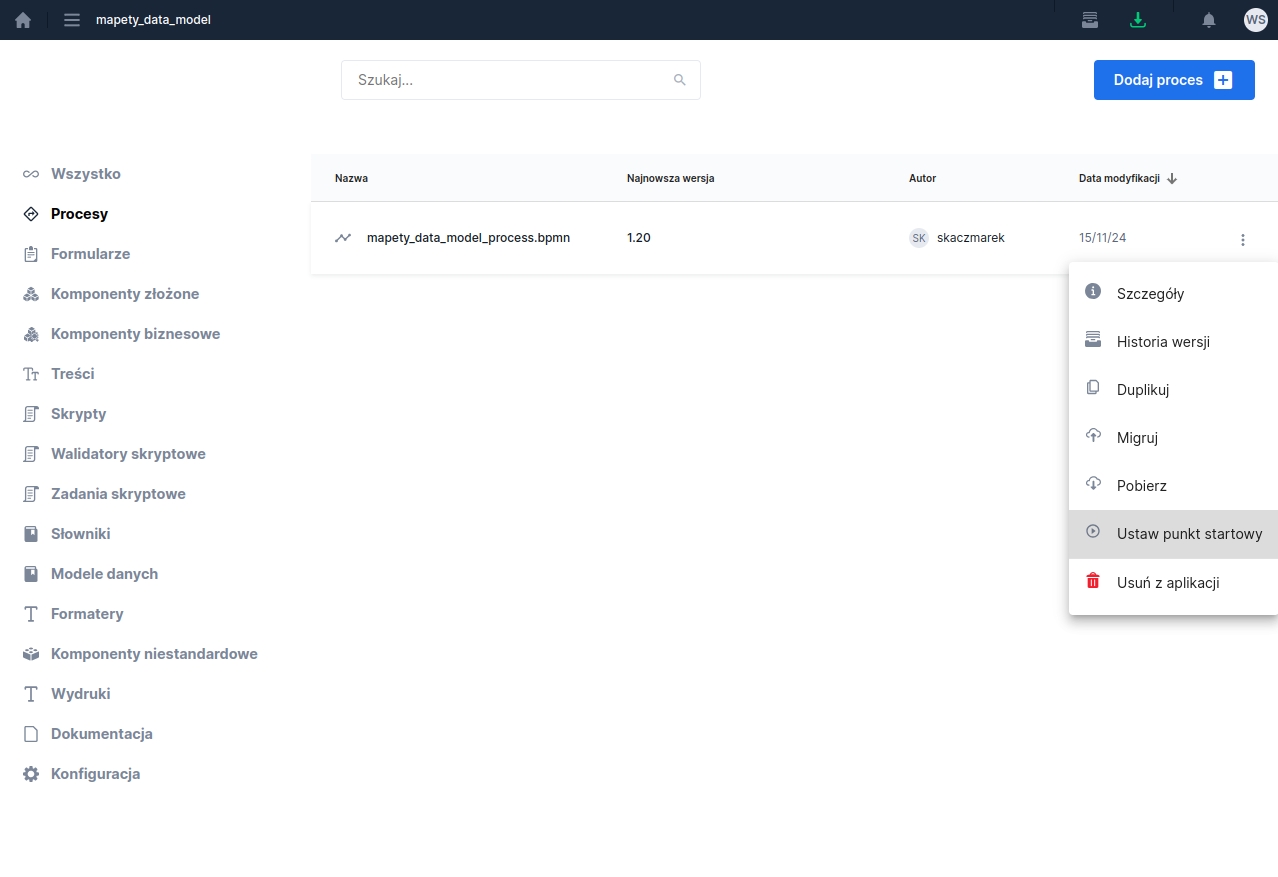Image resolution: width=1278 pixels, height=877 pixels.
Task: Click the three-dot menu for process row
Action: (x=1242, y=239)
